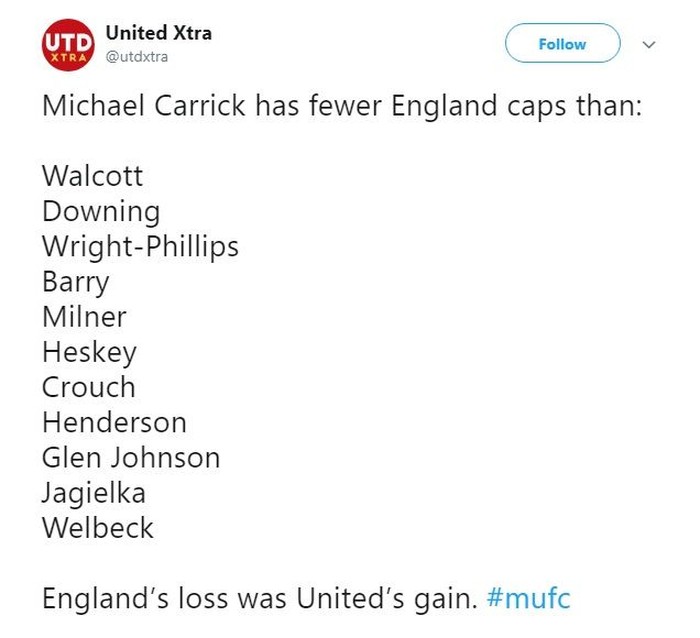Click the name Welbeck in the list
This screenshot has height=638, width=700.
click(97, 527)
